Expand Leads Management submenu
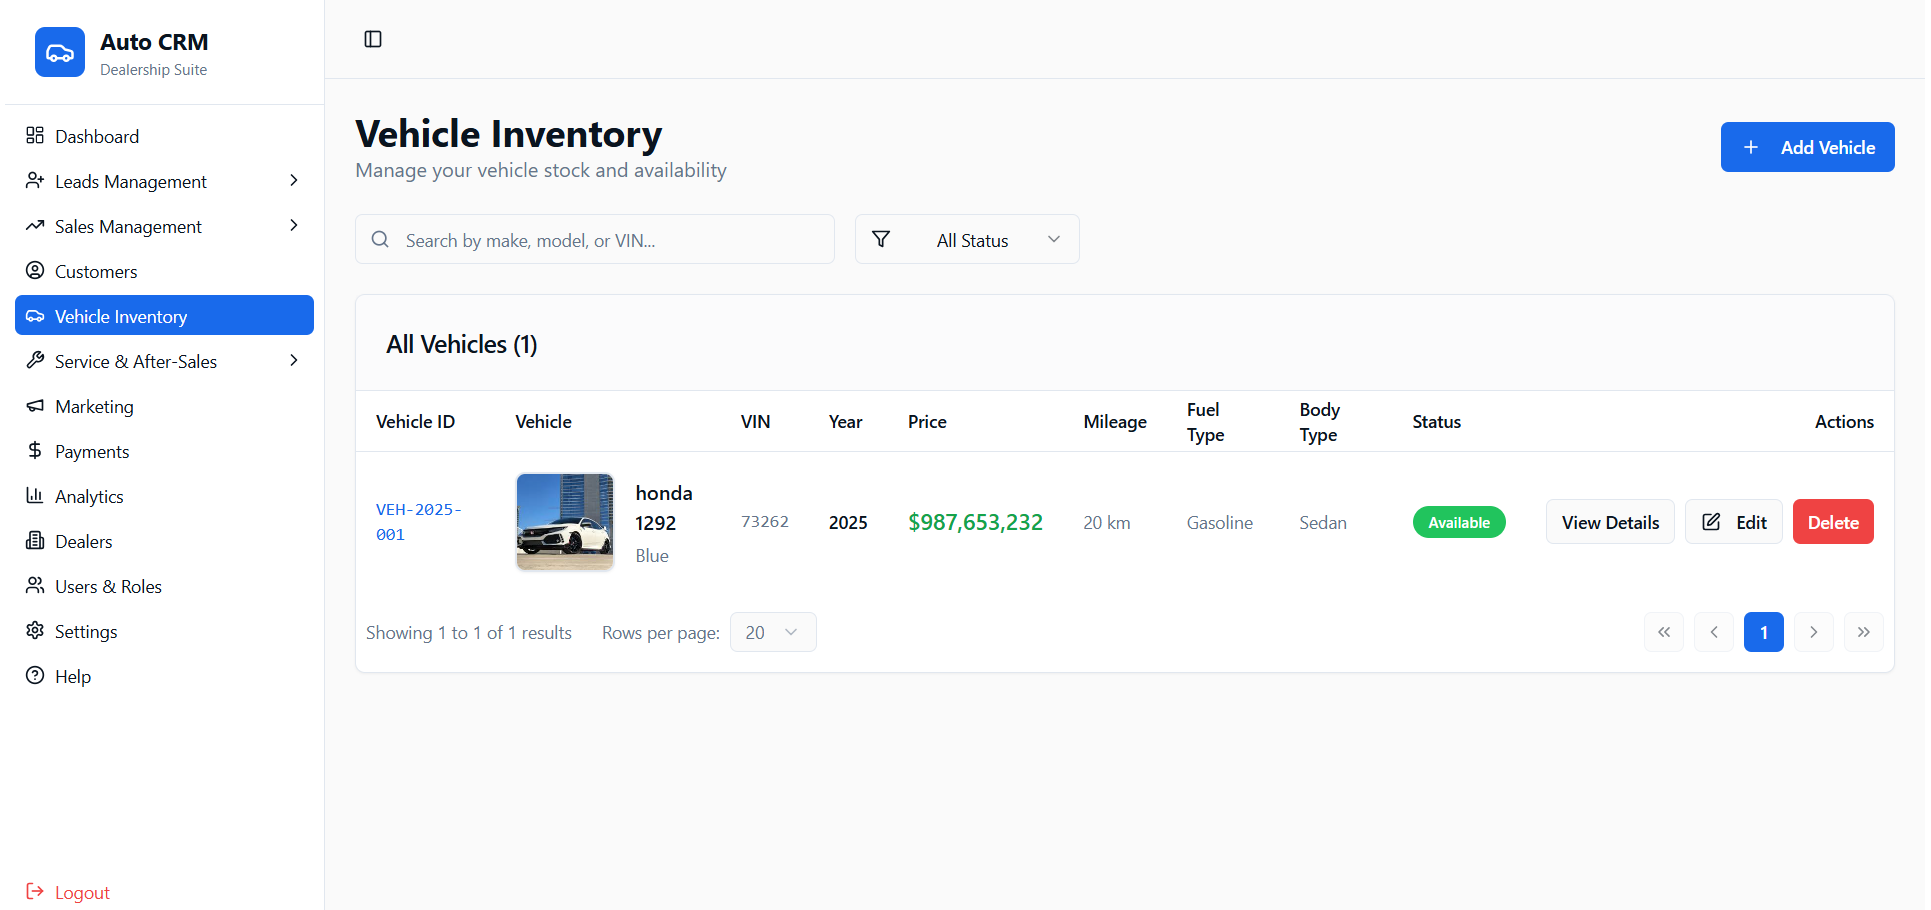The image size is (1931, 910). pos(293,181)
